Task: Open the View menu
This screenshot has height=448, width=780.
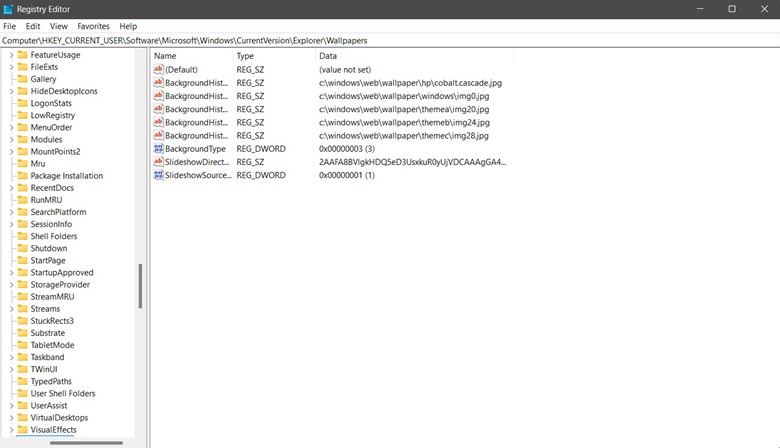Action: coord(58,26)
